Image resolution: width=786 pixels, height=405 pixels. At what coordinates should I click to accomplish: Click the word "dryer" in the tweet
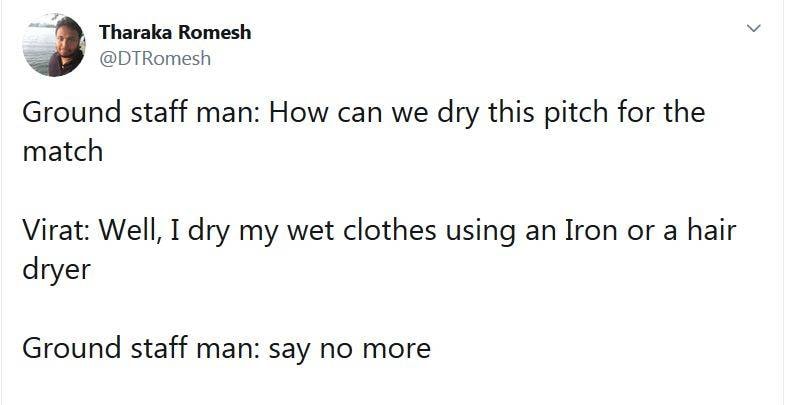click(x=57, y=270)
